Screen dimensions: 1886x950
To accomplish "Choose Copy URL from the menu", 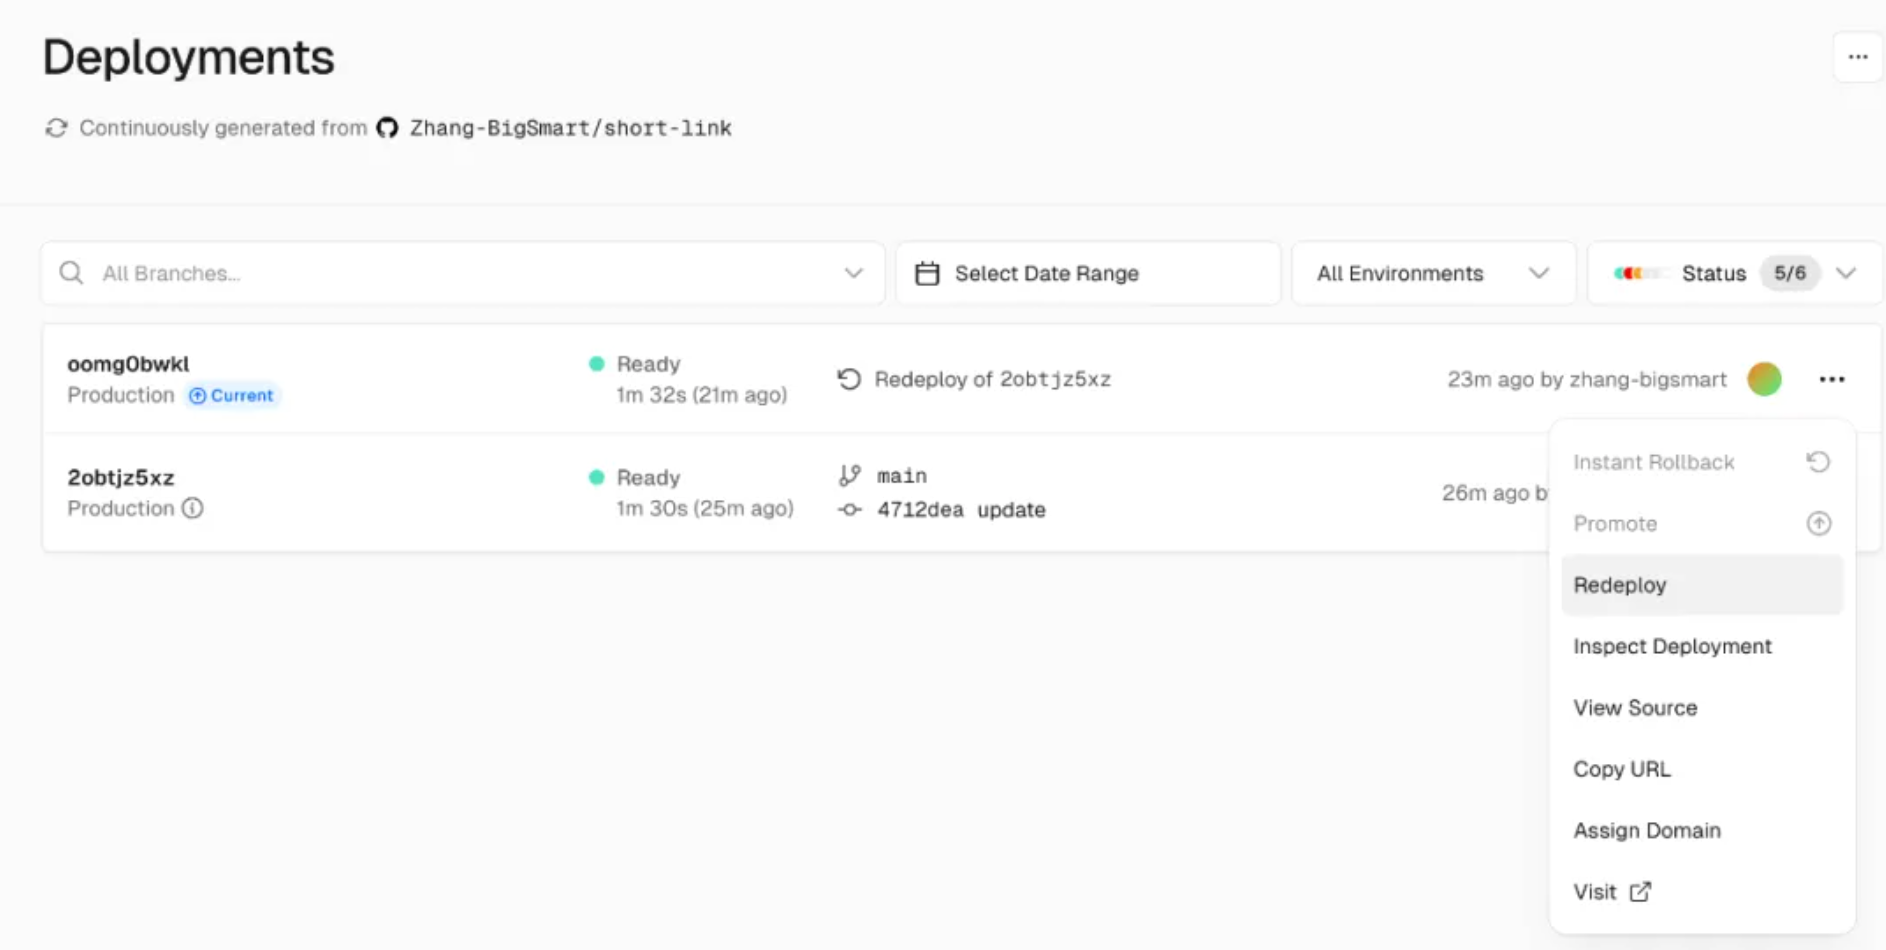I will (1702, 769).
